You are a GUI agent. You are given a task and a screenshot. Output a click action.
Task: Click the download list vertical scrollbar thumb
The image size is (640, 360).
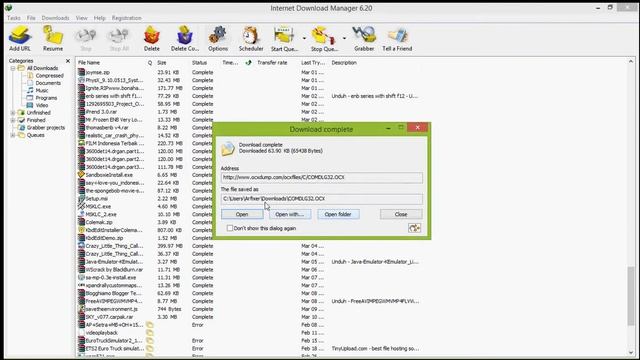[631, 296]
